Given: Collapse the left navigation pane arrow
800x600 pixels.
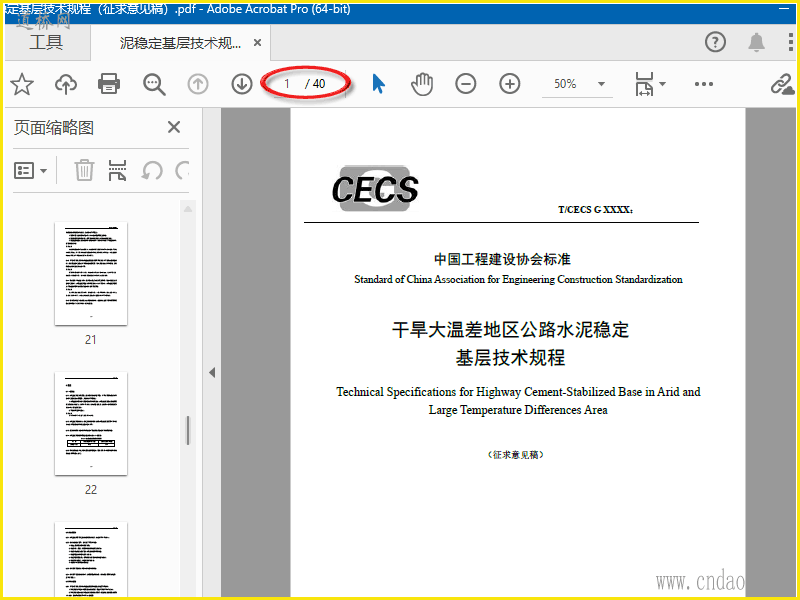Looking at the screenshot, I should click(x=212, y=372).
